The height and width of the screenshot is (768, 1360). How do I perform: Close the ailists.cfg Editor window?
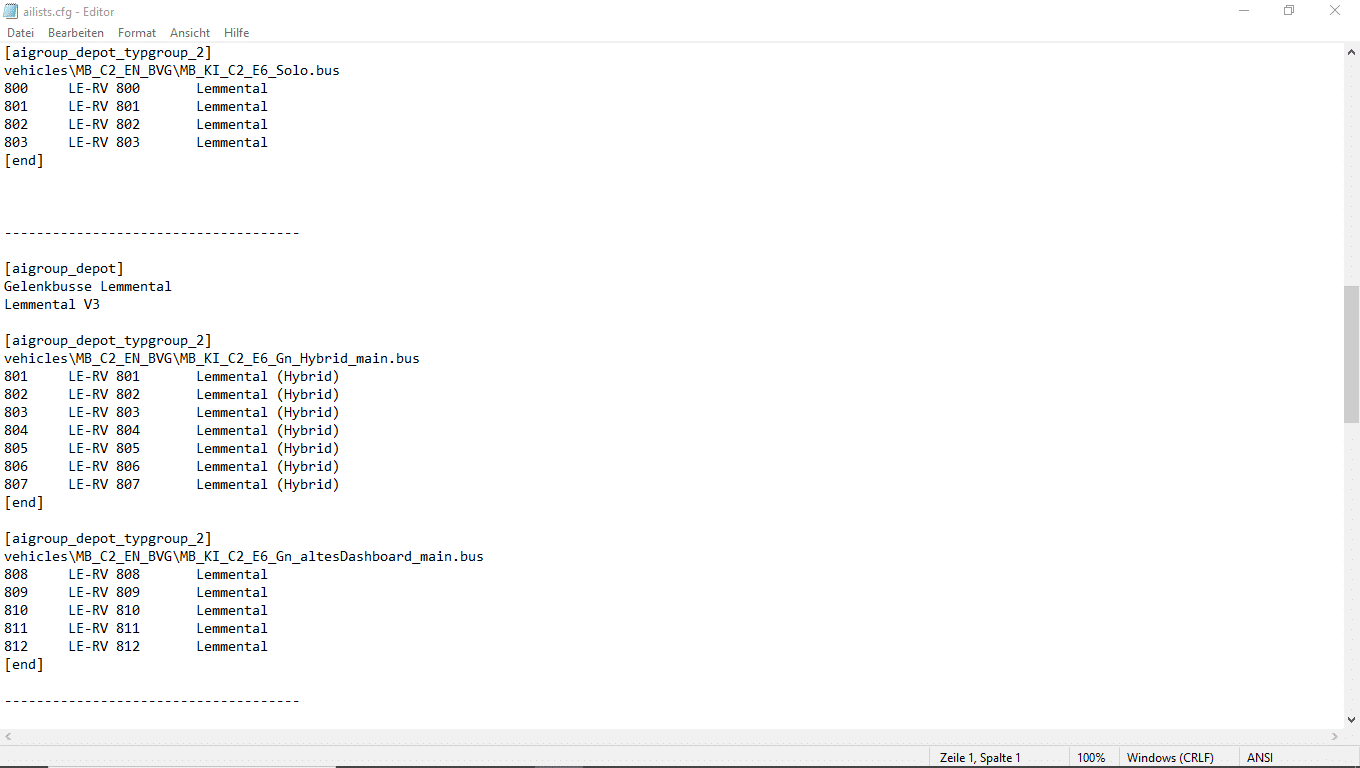point(1335,11)
